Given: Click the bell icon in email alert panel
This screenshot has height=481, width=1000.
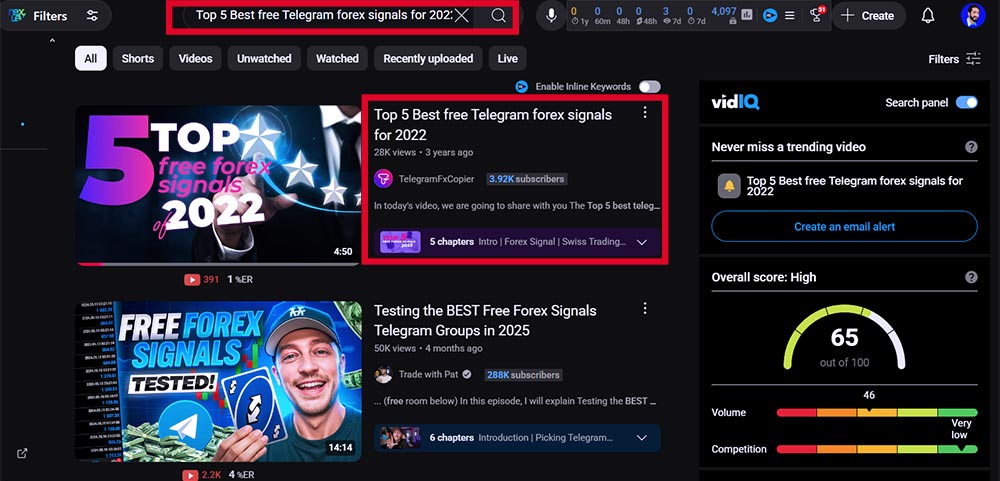Looking at the screenshot, I should click(729, 186).
